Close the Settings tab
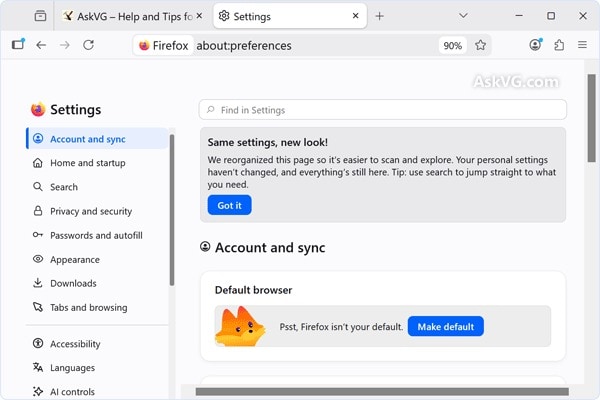 pyautogui.click(x=355, y=16)
